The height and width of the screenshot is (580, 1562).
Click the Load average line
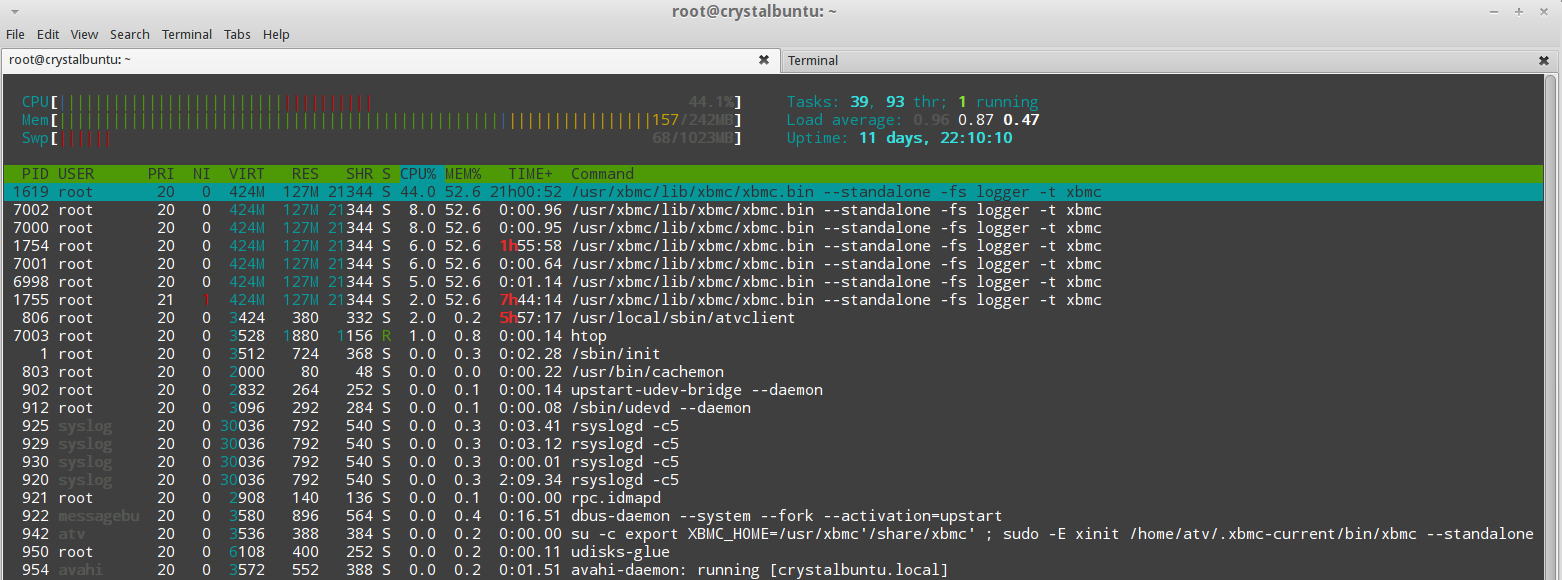click(x=913, y=120)
